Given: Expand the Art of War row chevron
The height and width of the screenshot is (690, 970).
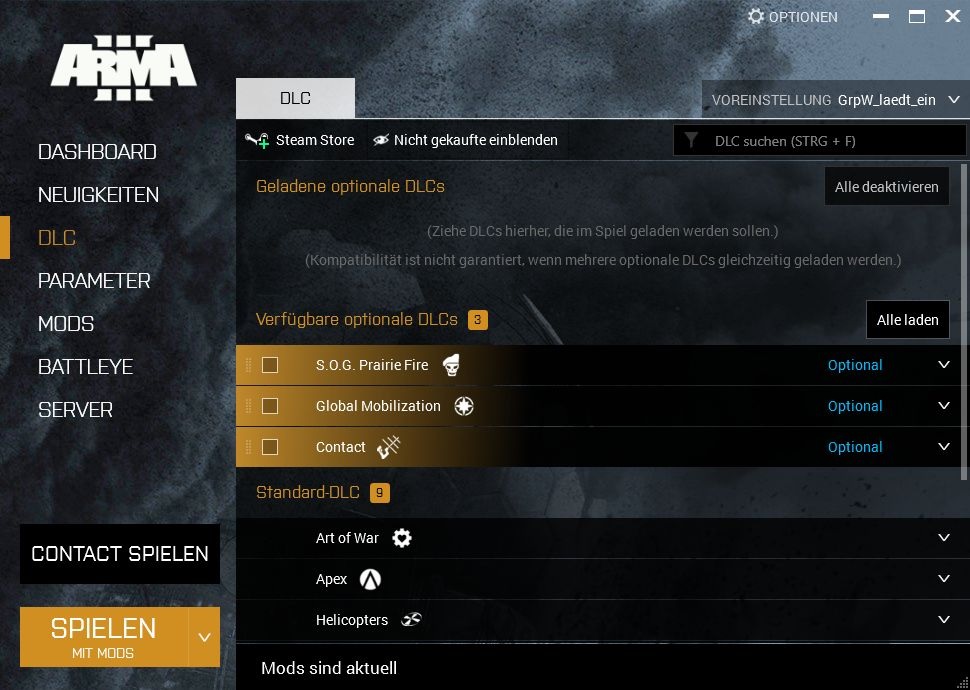Looking at the screenshot, I should tap(944, 537).
